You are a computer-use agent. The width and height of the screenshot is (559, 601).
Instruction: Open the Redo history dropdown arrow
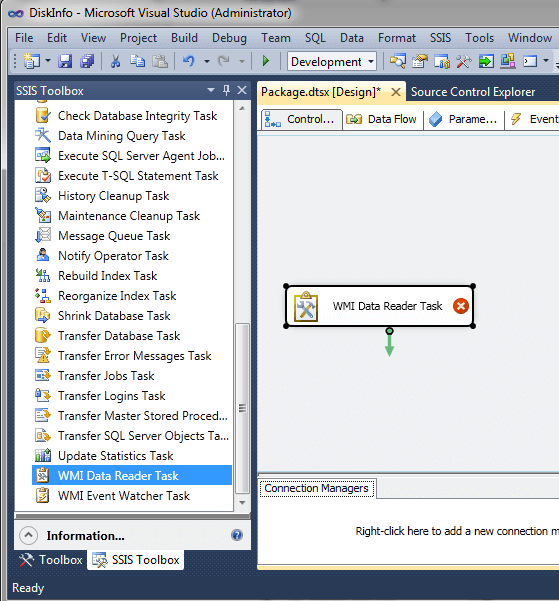point(242,61)
